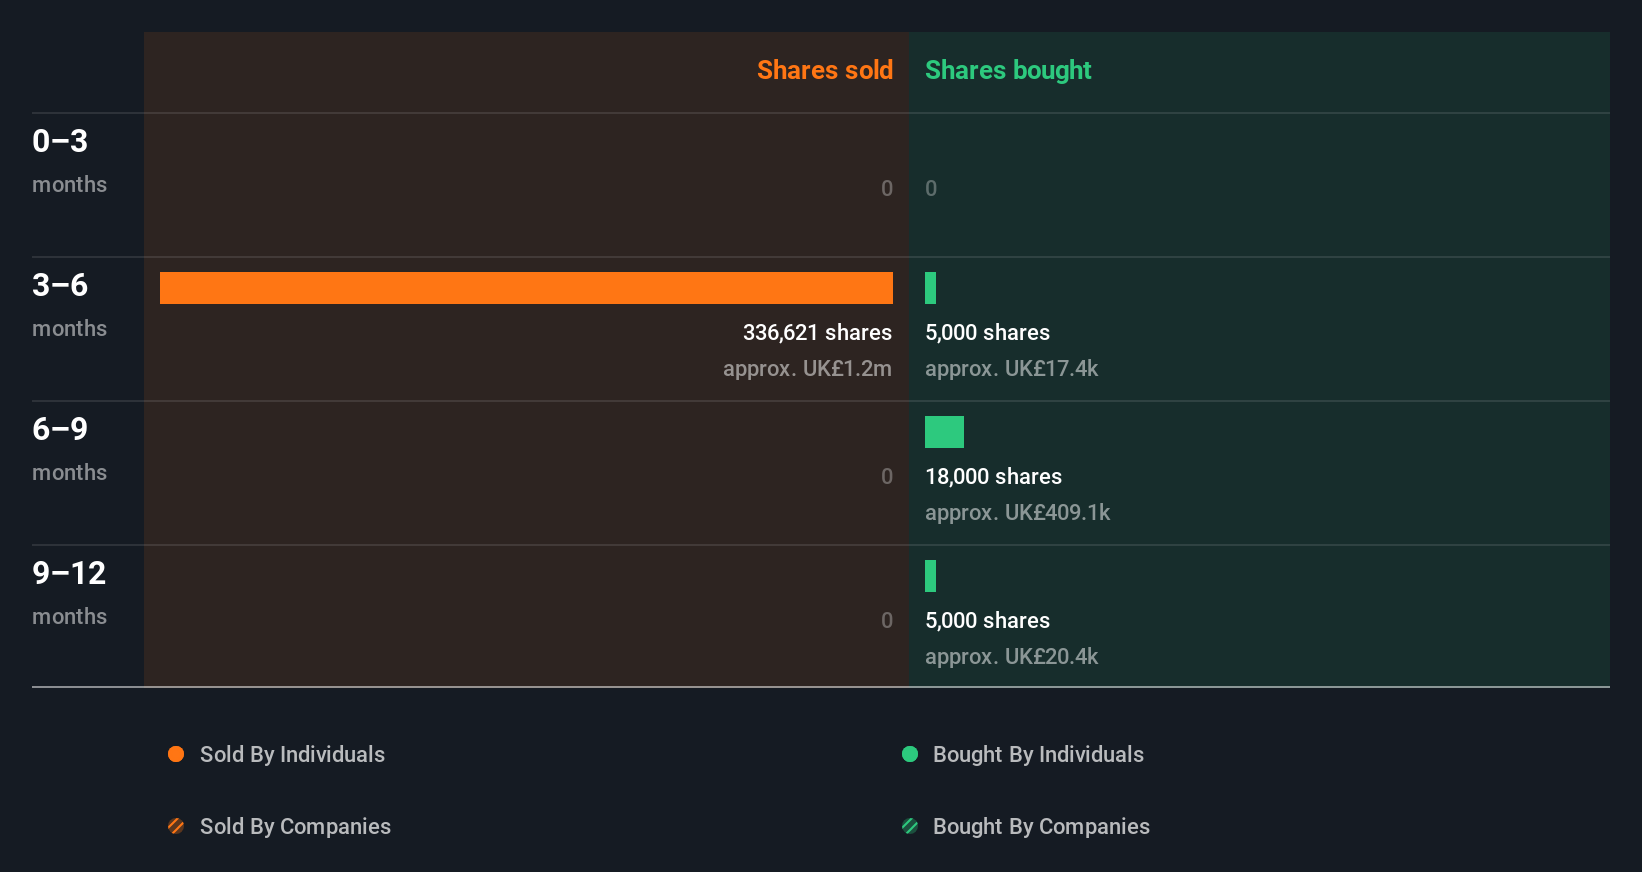The width and height of the screenshot is (1642, 872).
Task: Click the 'Bought By Individuals' legend label
Action: pyautogui.click(x=1038, y=754)
